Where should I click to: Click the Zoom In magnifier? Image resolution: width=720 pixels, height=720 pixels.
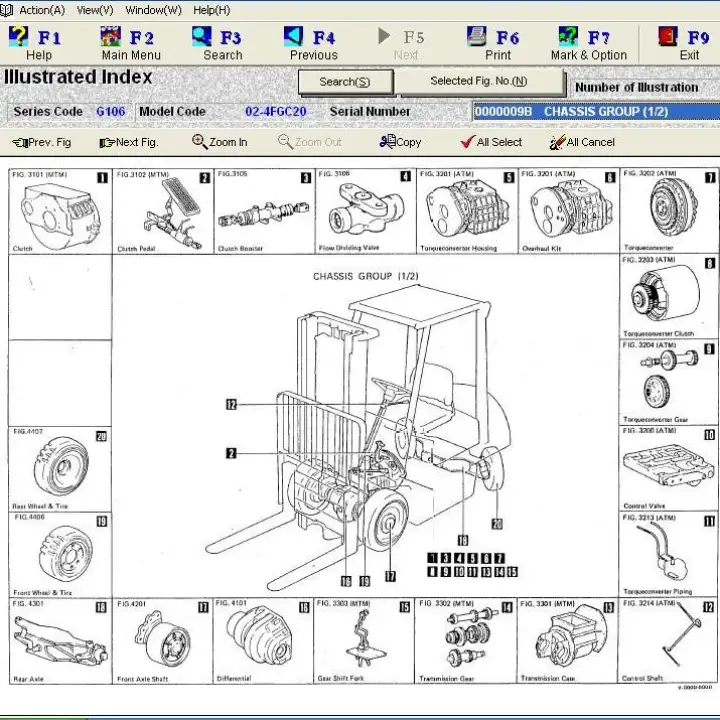tap(200, 141)
